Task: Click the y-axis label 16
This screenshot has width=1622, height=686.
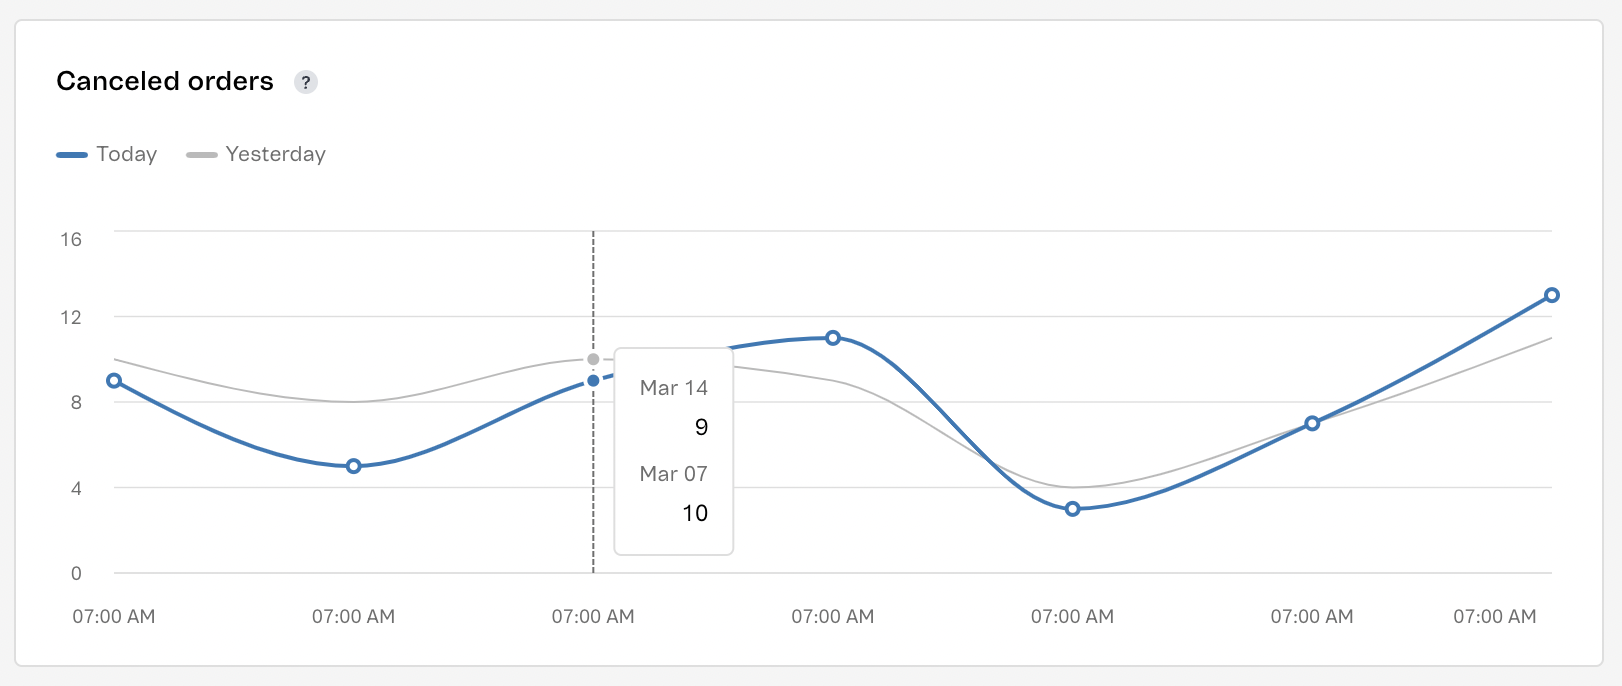Action: 71,239
